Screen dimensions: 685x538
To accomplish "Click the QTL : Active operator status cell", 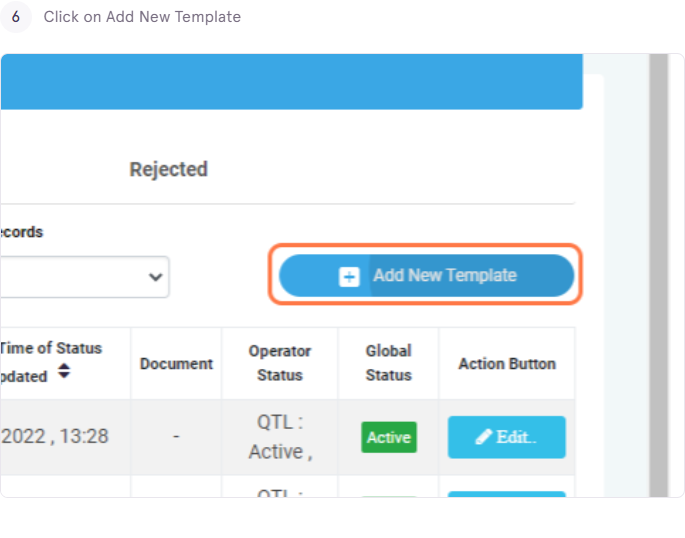I will pyautogui.click(x=280, y=437).
